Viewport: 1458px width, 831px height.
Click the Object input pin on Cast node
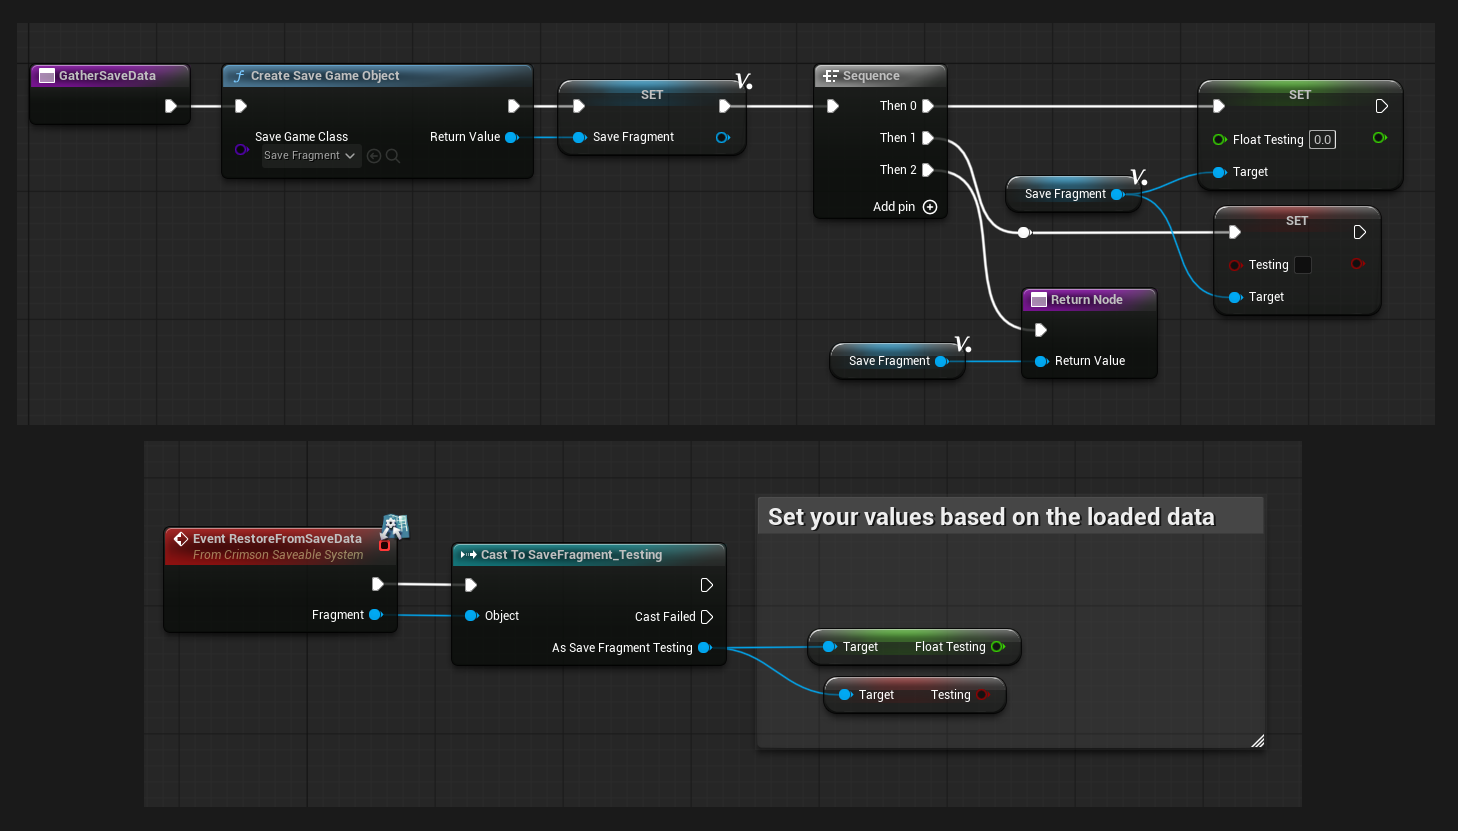(x=471, y=616)
